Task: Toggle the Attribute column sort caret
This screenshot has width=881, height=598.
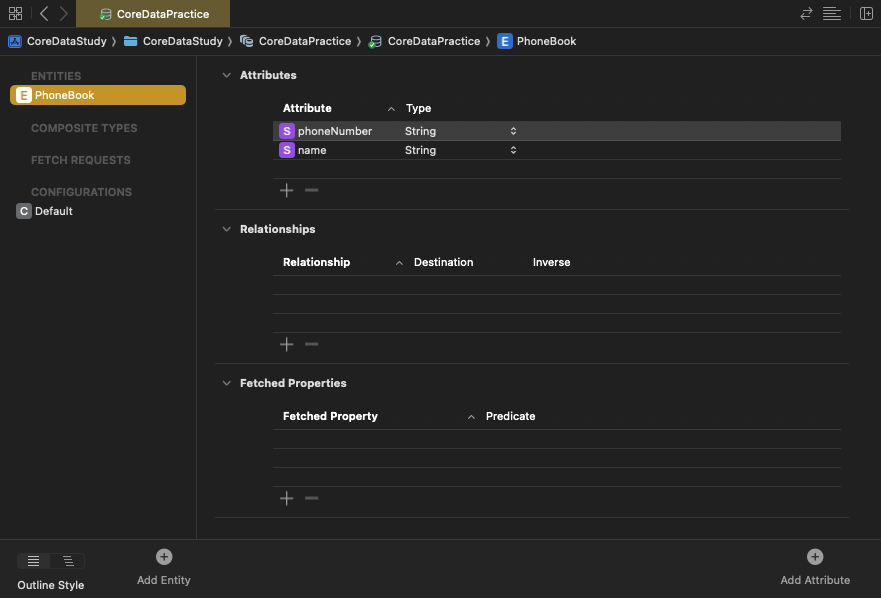Action: click(391, 108)
